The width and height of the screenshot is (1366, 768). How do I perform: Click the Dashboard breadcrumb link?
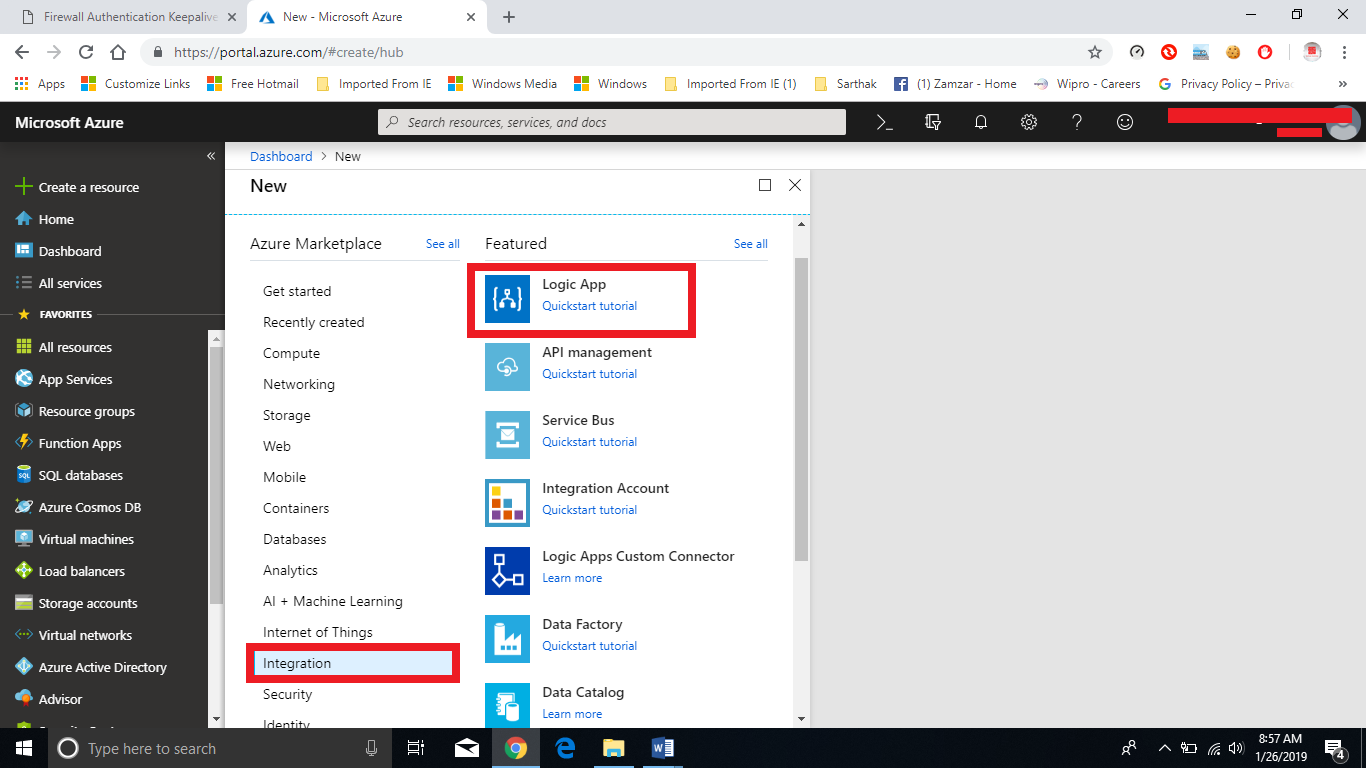click(x=281, y=156)
